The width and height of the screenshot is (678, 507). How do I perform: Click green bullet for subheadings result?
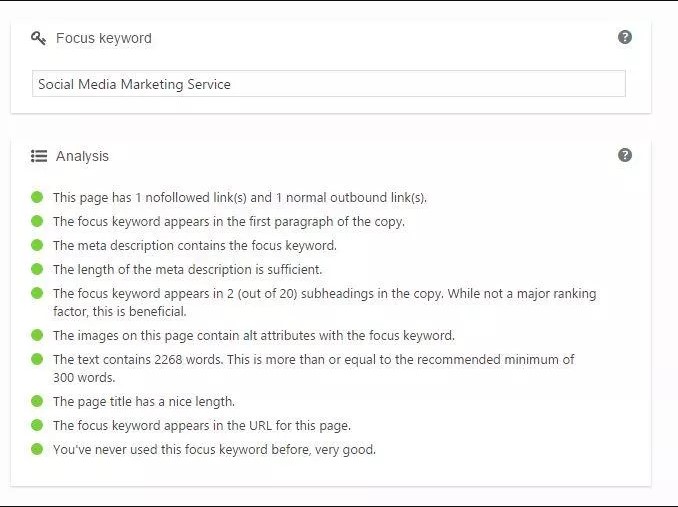(x=37, y=293)
